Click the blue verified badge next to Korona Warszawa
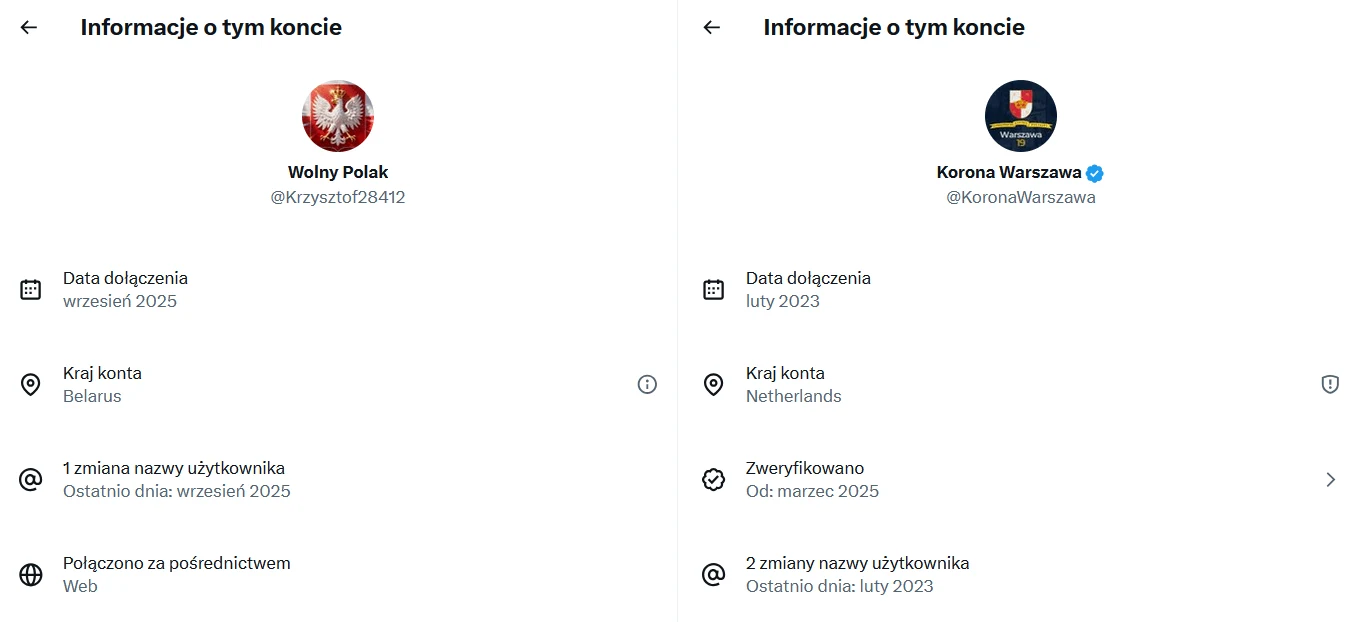Viewport: 1358px width, 622px height. point(1093,173)
